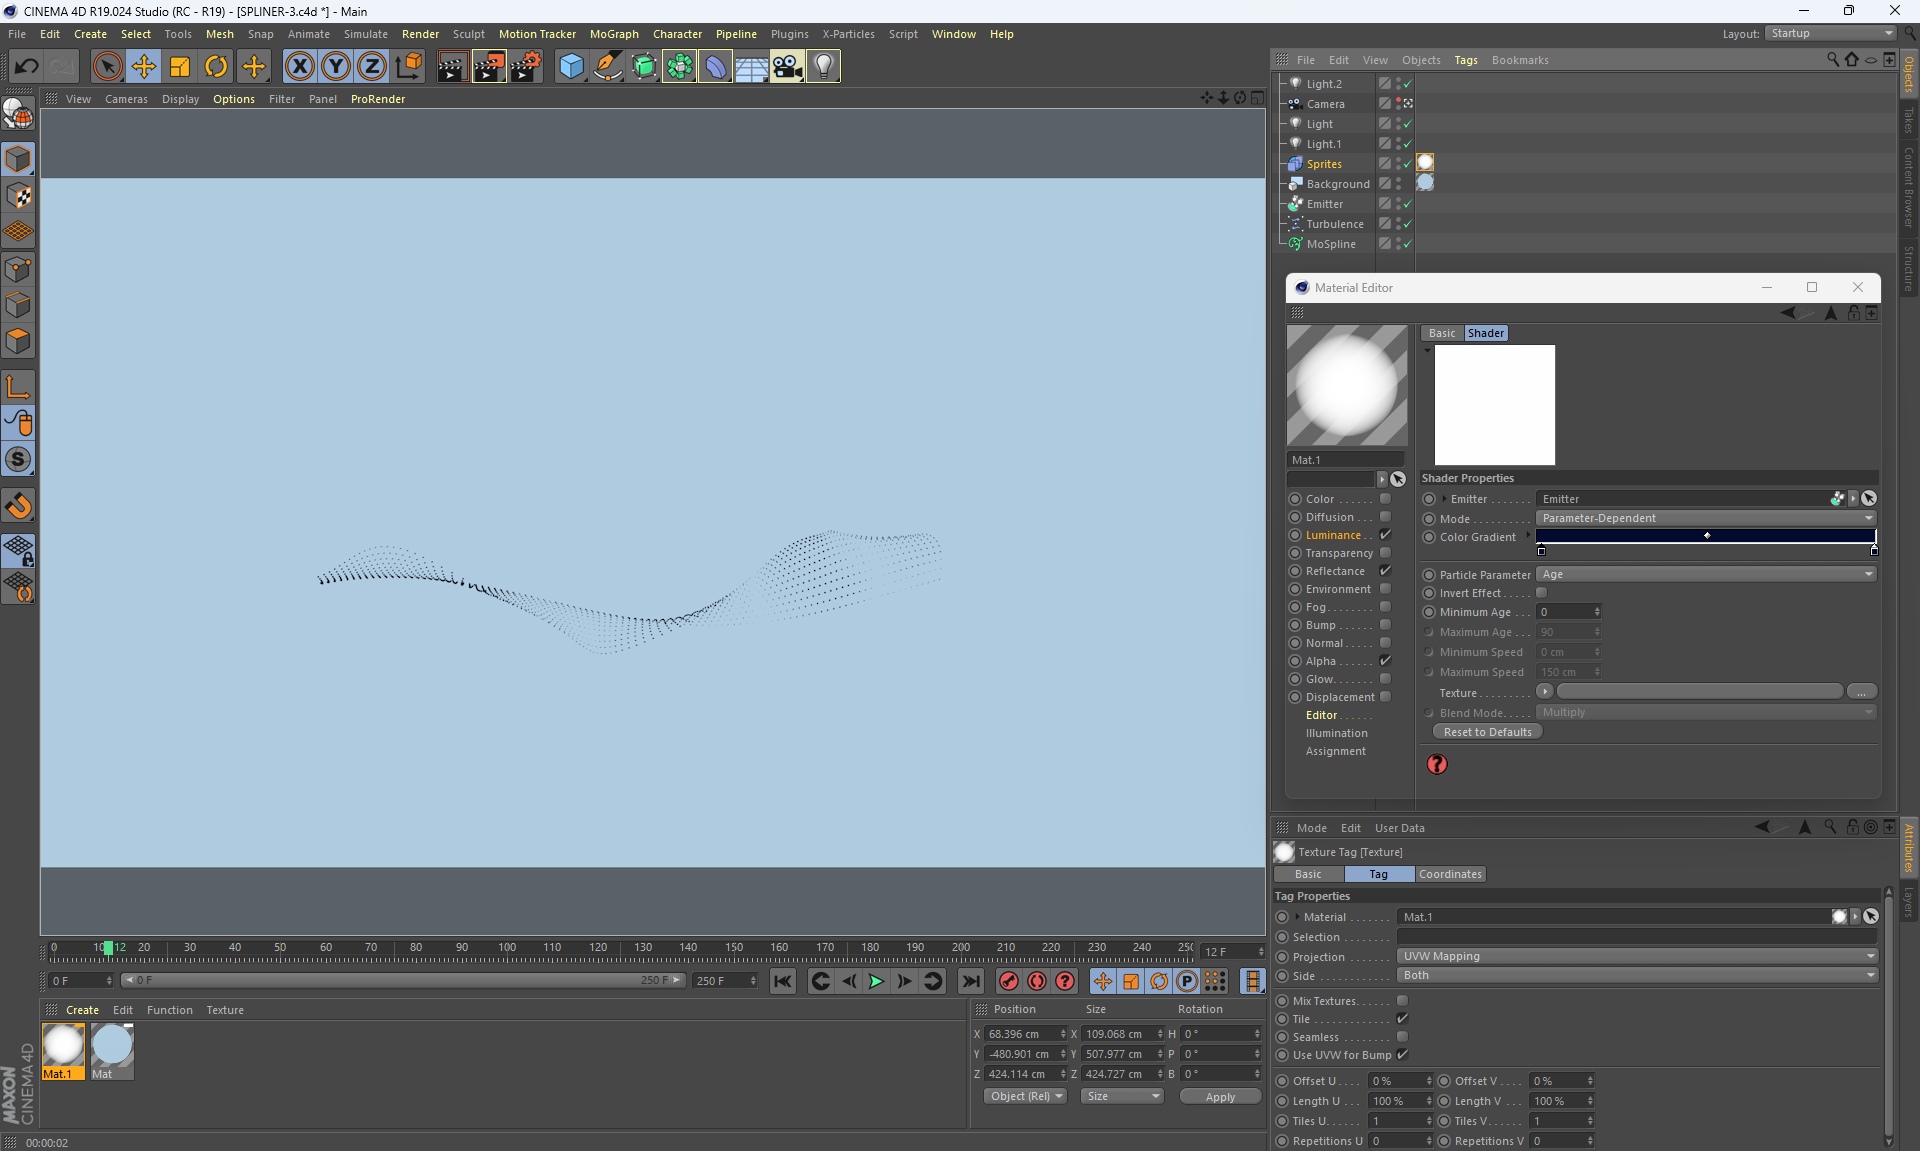Open the Mode Parameter-Dependent dropdown
The image size is (1920, 1151).
point(1705,518)
